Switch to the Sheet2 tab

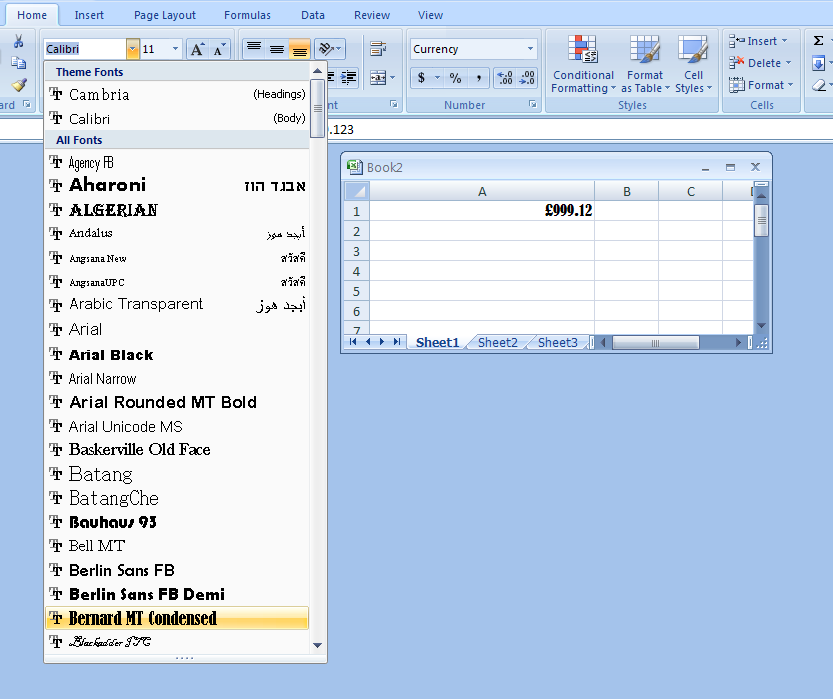pos(497,342)
